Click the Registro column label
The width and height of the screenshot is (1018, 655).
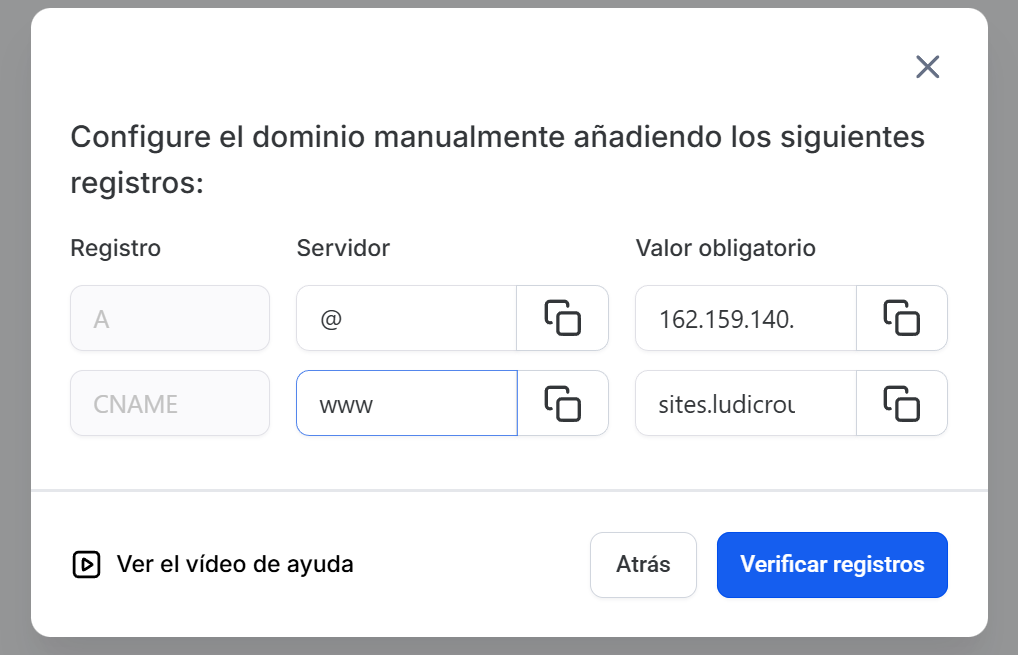[x=115, y=248]
